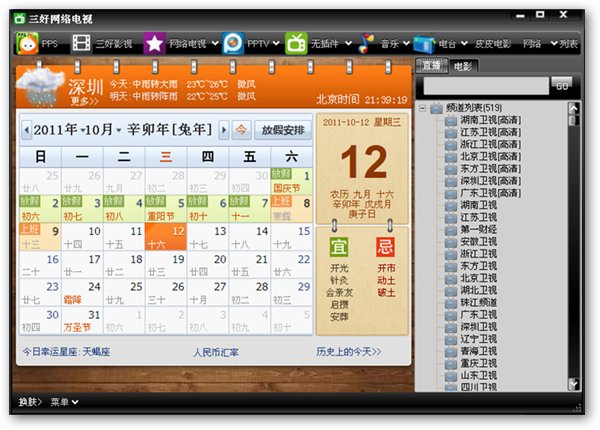Select the 辽宁卫视 channel

(x=478, y=339)
